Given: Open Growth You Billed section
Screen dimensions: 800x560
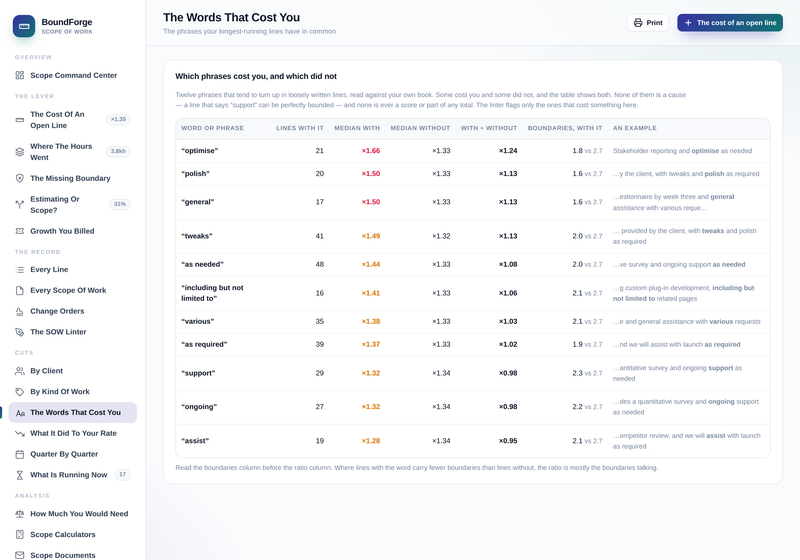Looking at the screenshot, I should pyautogui.click(x=72, y=231).
